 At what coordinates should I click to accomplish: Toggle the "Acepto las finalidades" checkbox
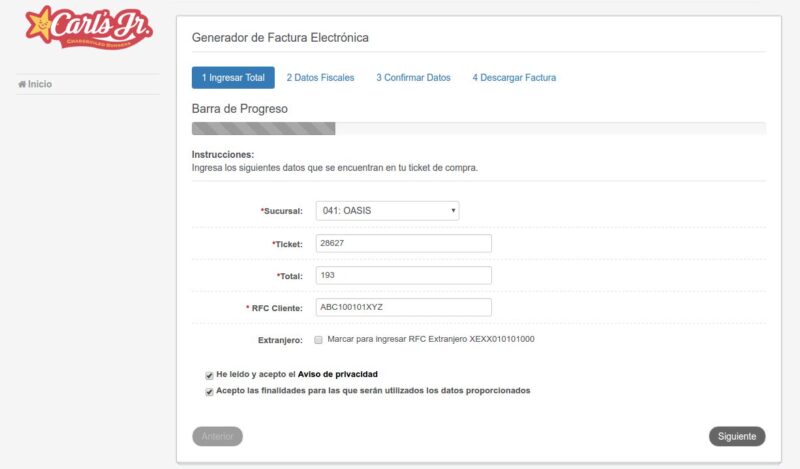point(209,391)
